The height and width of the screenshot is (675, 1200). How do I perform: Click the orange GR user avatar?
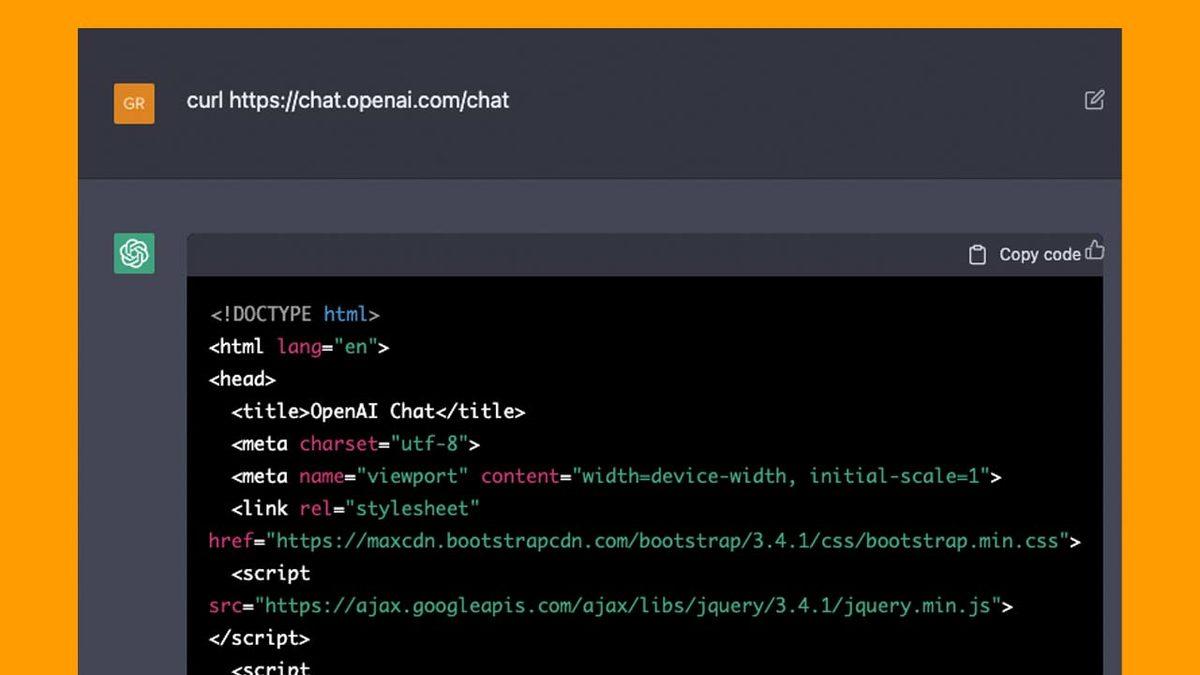pyautogui.click(x=134, y=103)
